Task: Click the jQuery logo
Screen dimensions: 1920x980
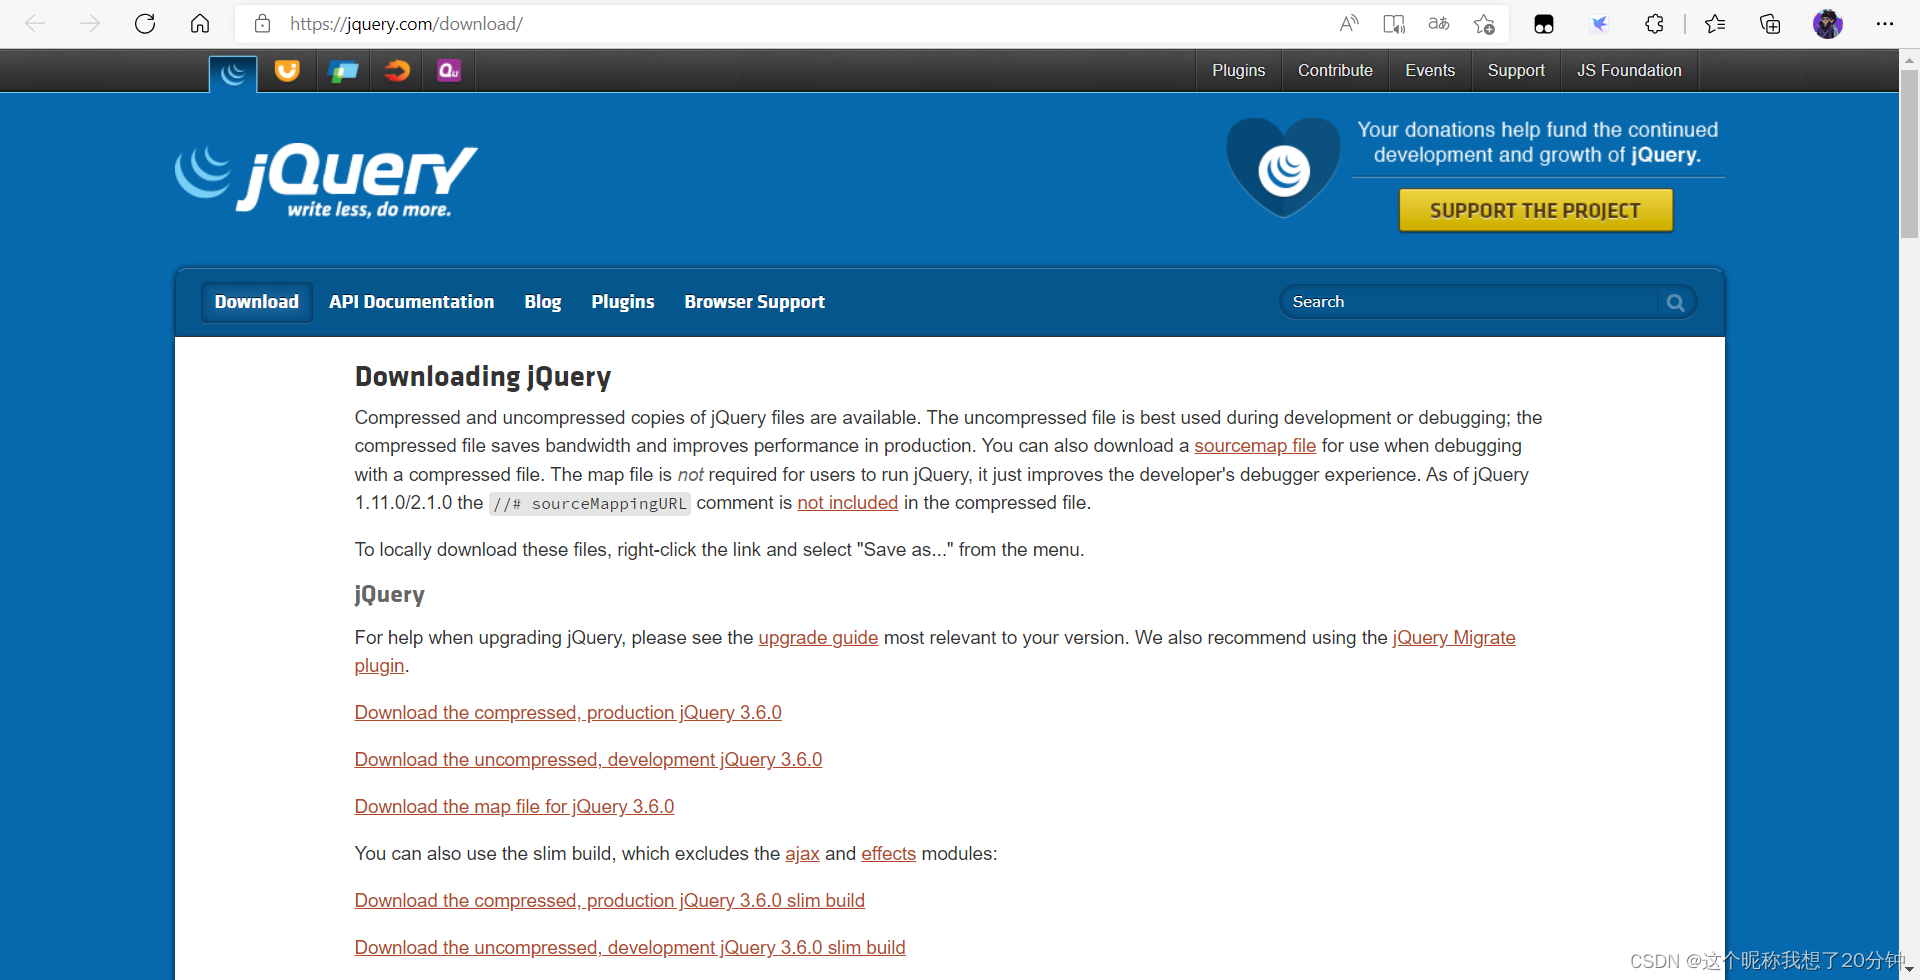Action: pyautogui.click(x=326, y=180)
